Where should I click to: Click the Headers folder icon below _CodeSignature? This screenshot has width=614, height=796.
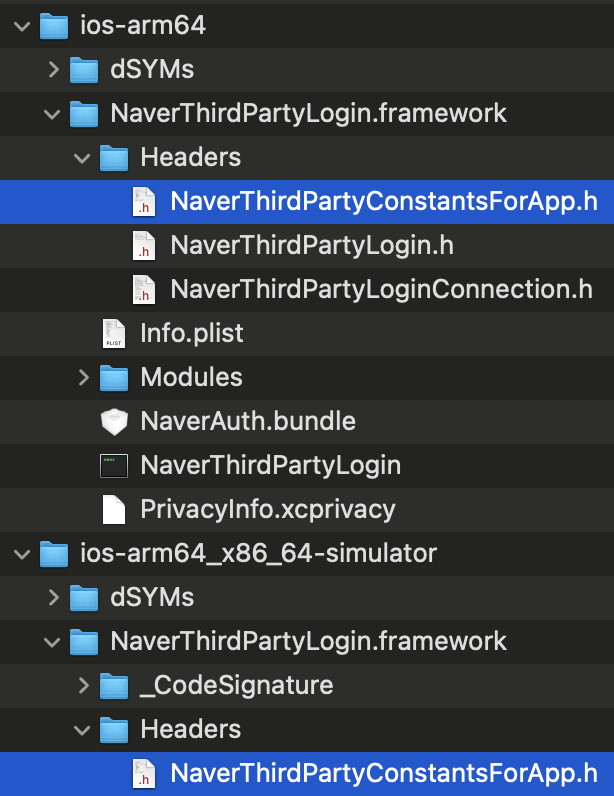(114, 729)
